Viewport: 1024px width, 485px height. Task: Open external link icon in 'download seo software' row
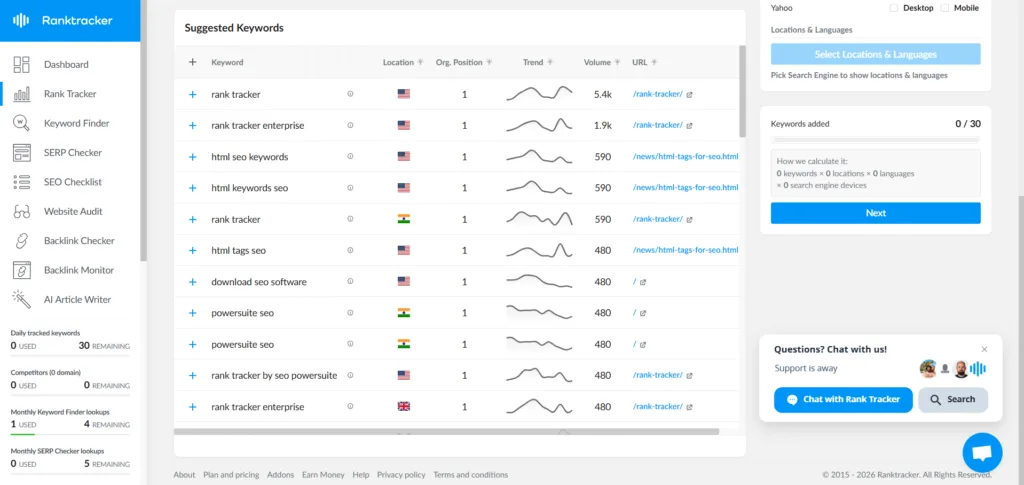click(643, 282)
